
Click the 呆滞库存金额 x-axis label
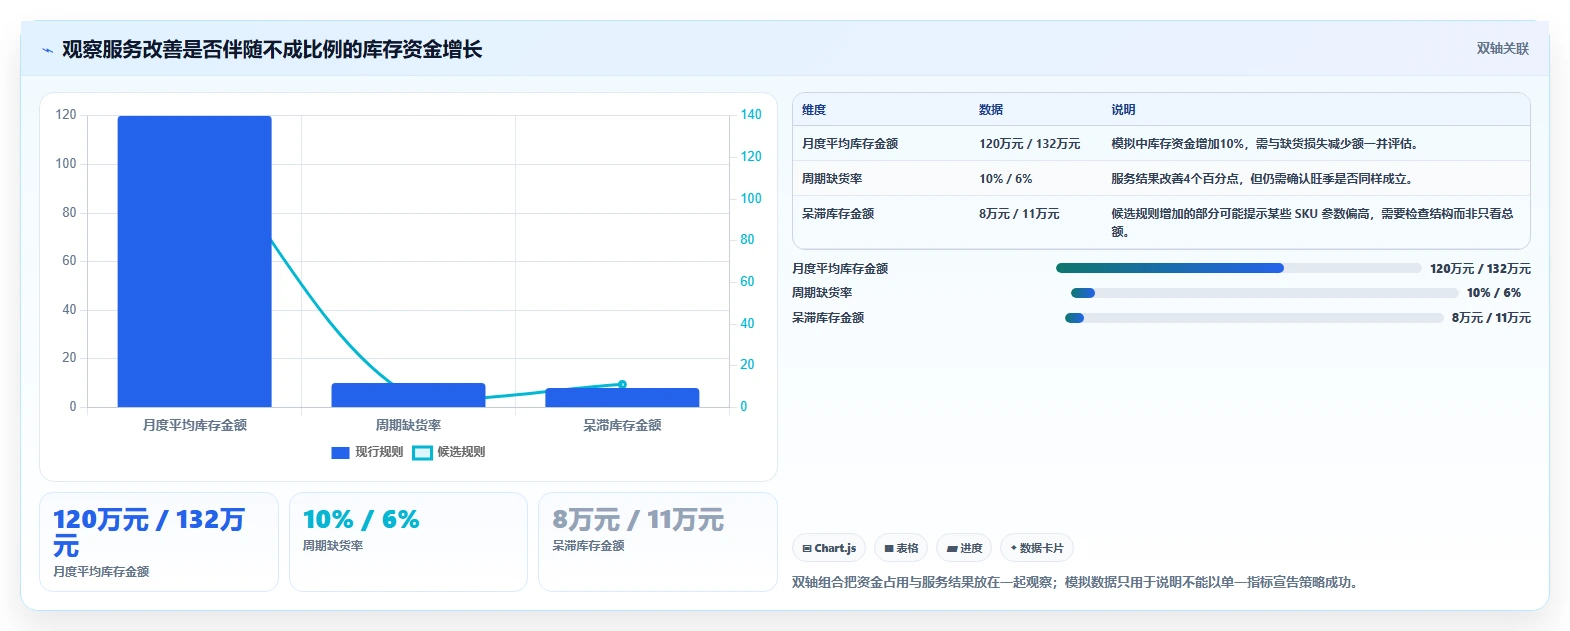[622, 425]
